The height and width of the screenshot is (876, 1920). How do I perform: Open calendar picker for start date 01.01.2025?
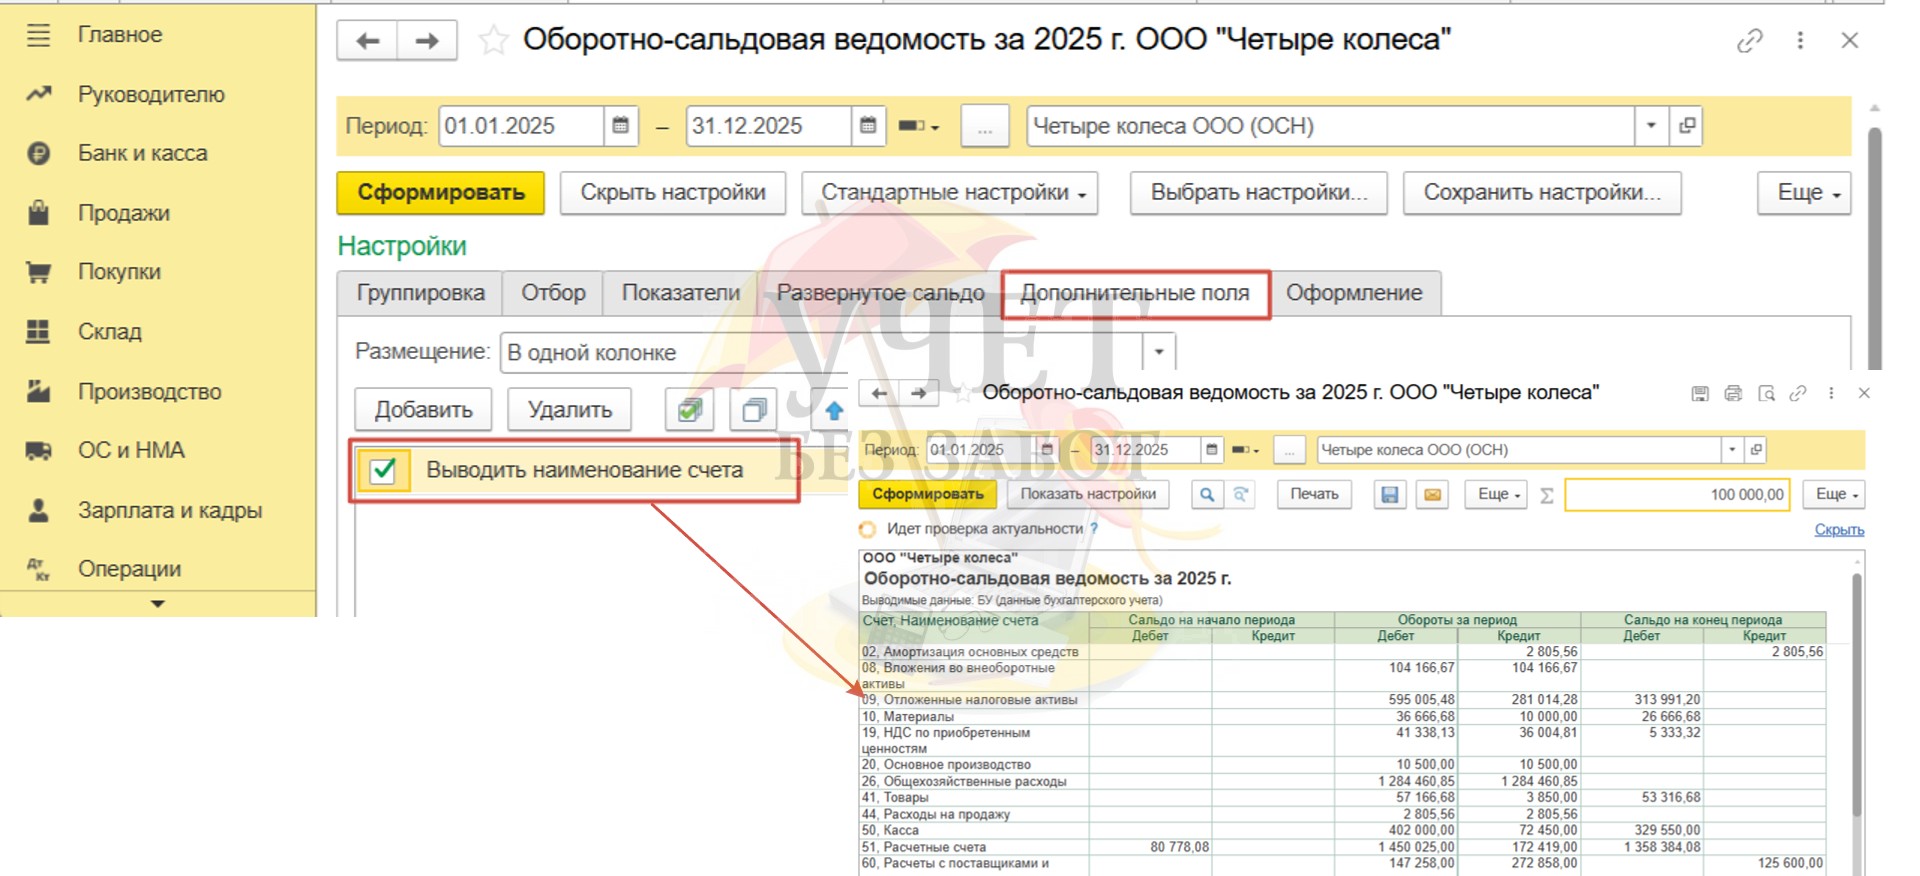coord(620,126)
